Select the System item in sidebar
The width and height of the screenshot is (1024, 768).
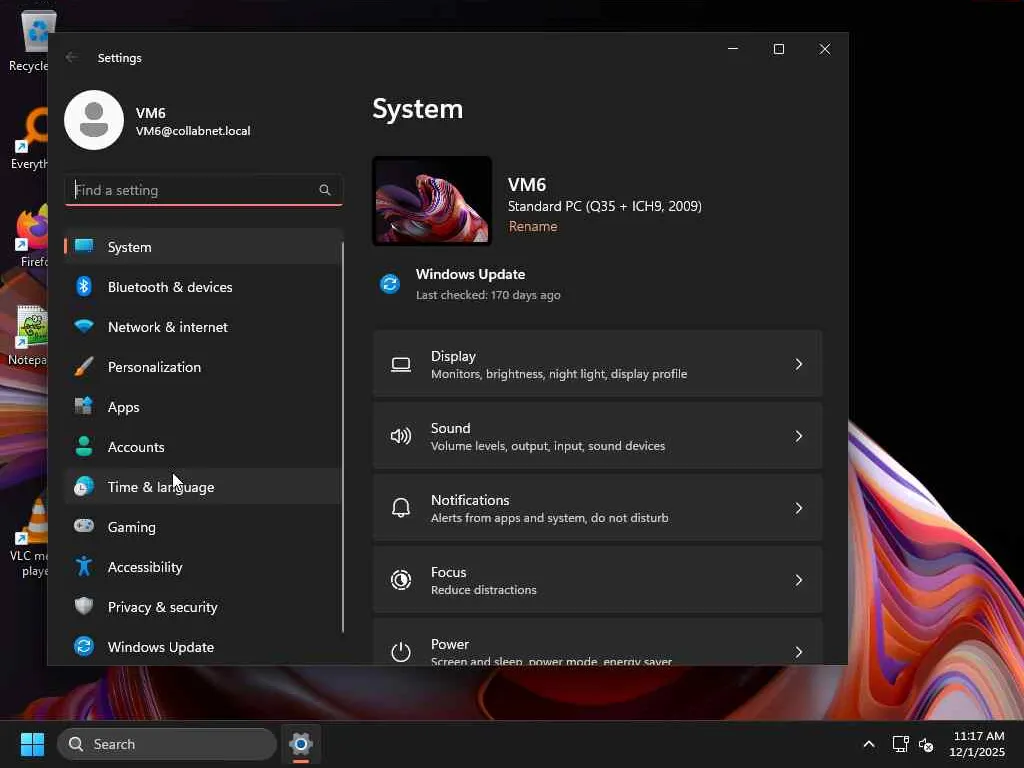tap(130, 247)
